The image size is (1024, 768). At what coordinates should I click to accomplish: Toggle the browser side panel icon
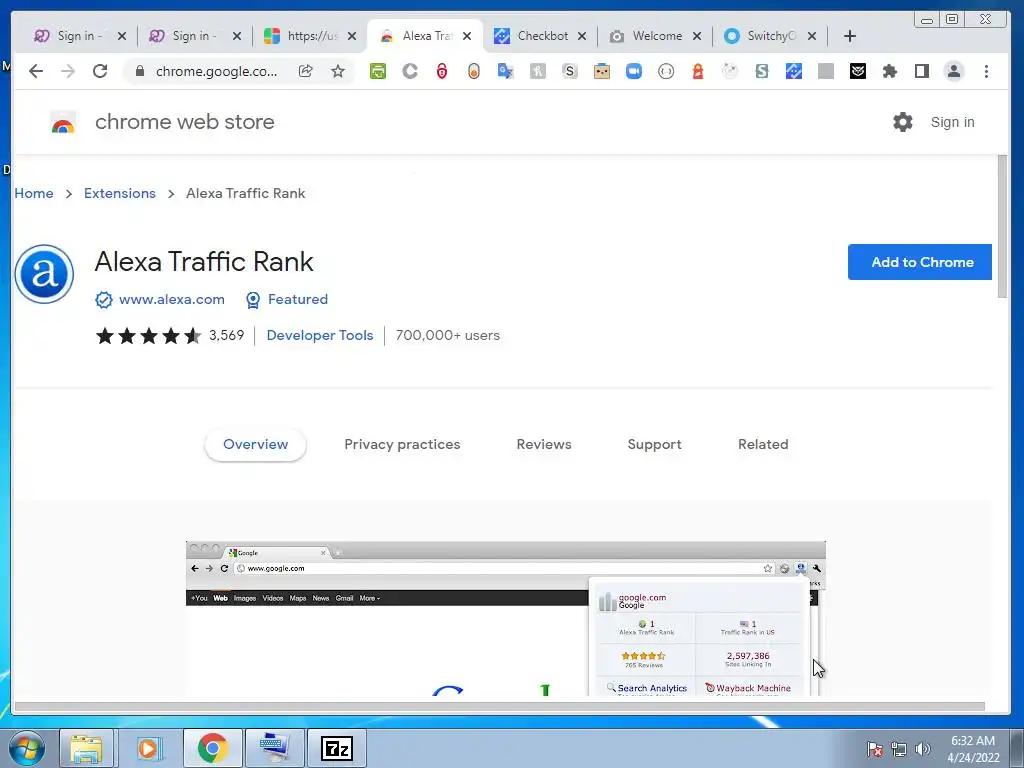click(921, 71)
